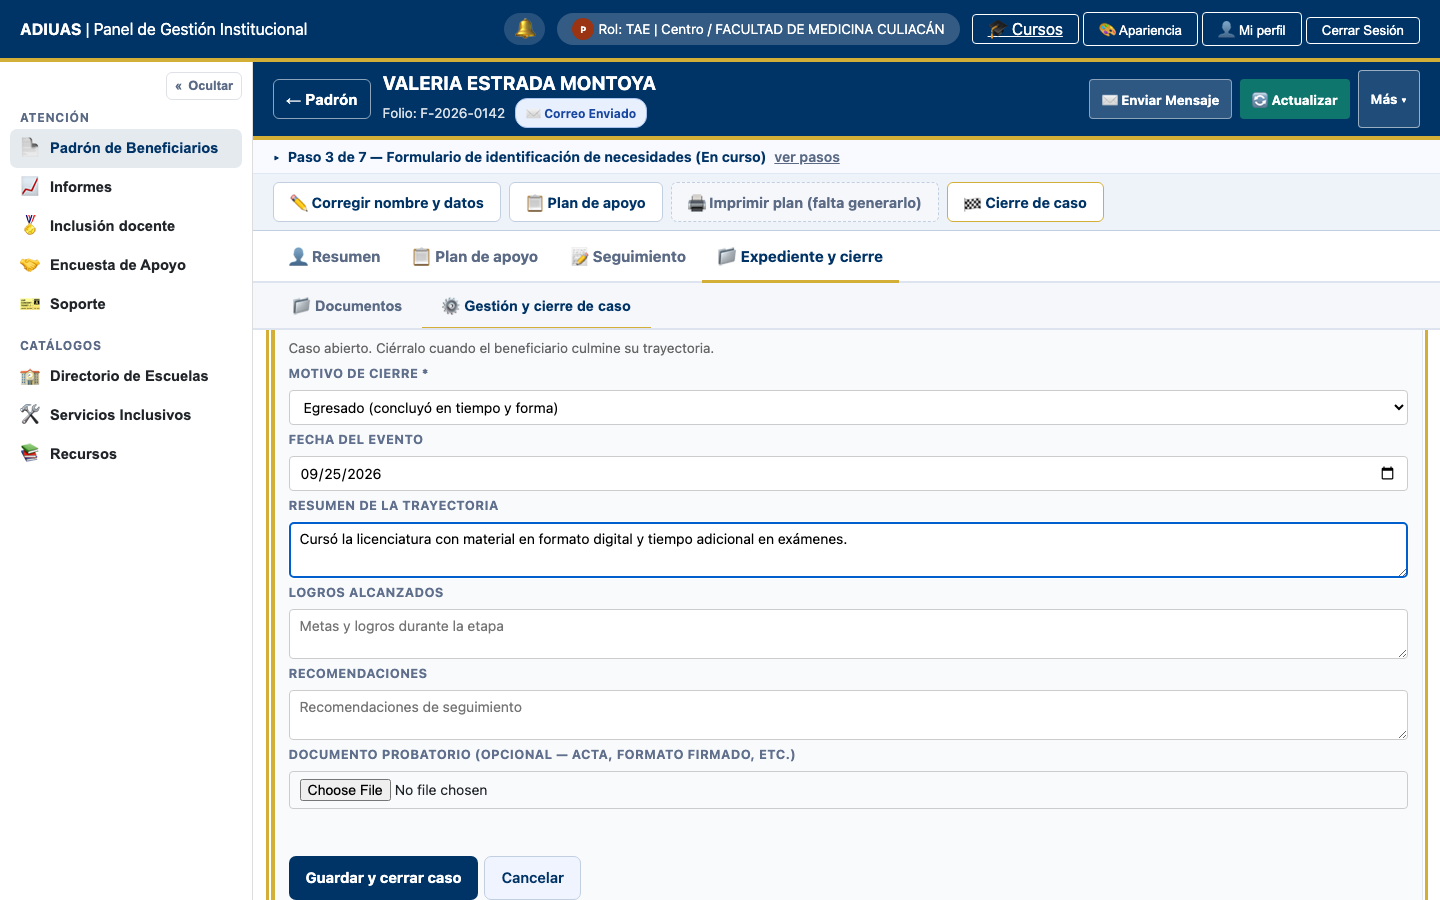Click the gear icon on Gestión y cierre

451,306
